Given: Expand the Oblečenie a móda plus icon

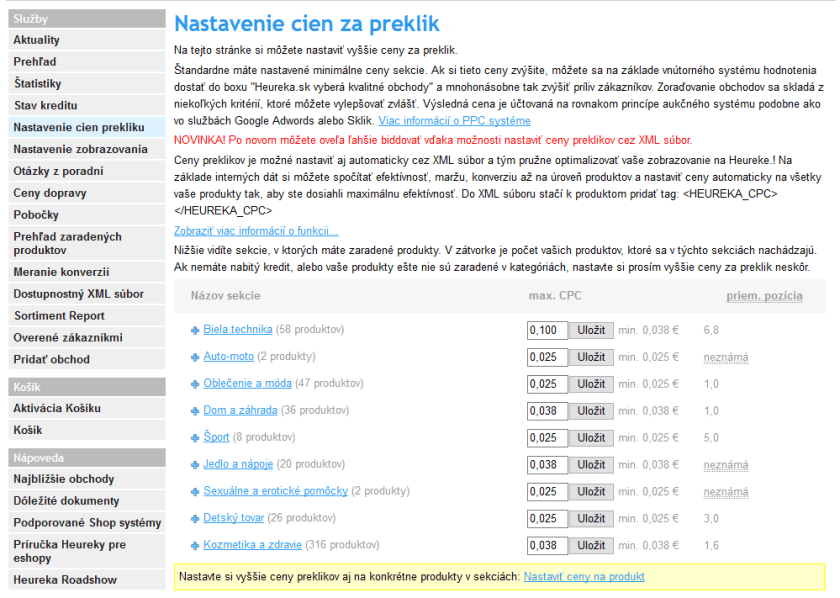Looking at the screenshot, I should [x=195, y=384].
